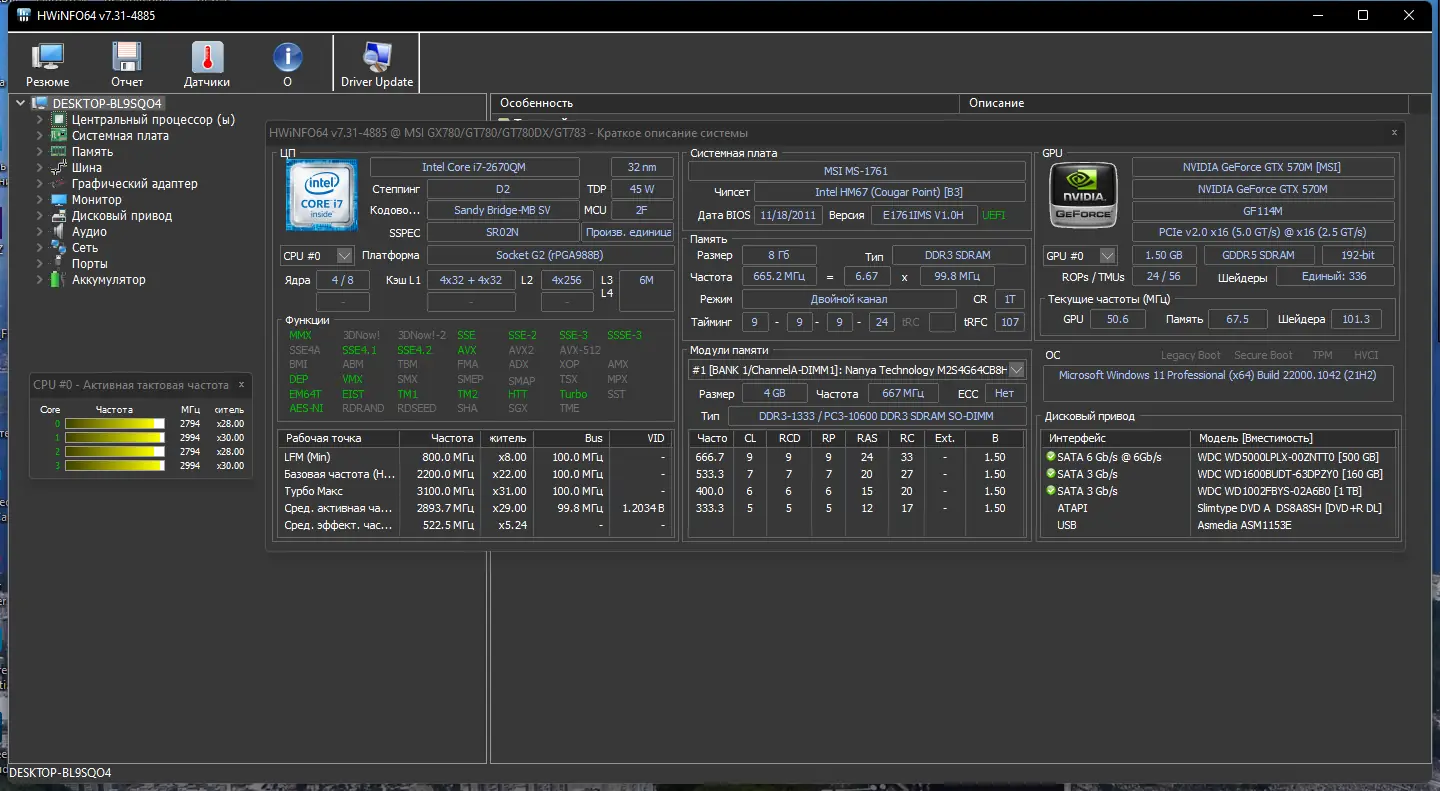Click the Core 0 frequency bar
This screenshot has height=791, width=1440.
click(x=115, y=424)
